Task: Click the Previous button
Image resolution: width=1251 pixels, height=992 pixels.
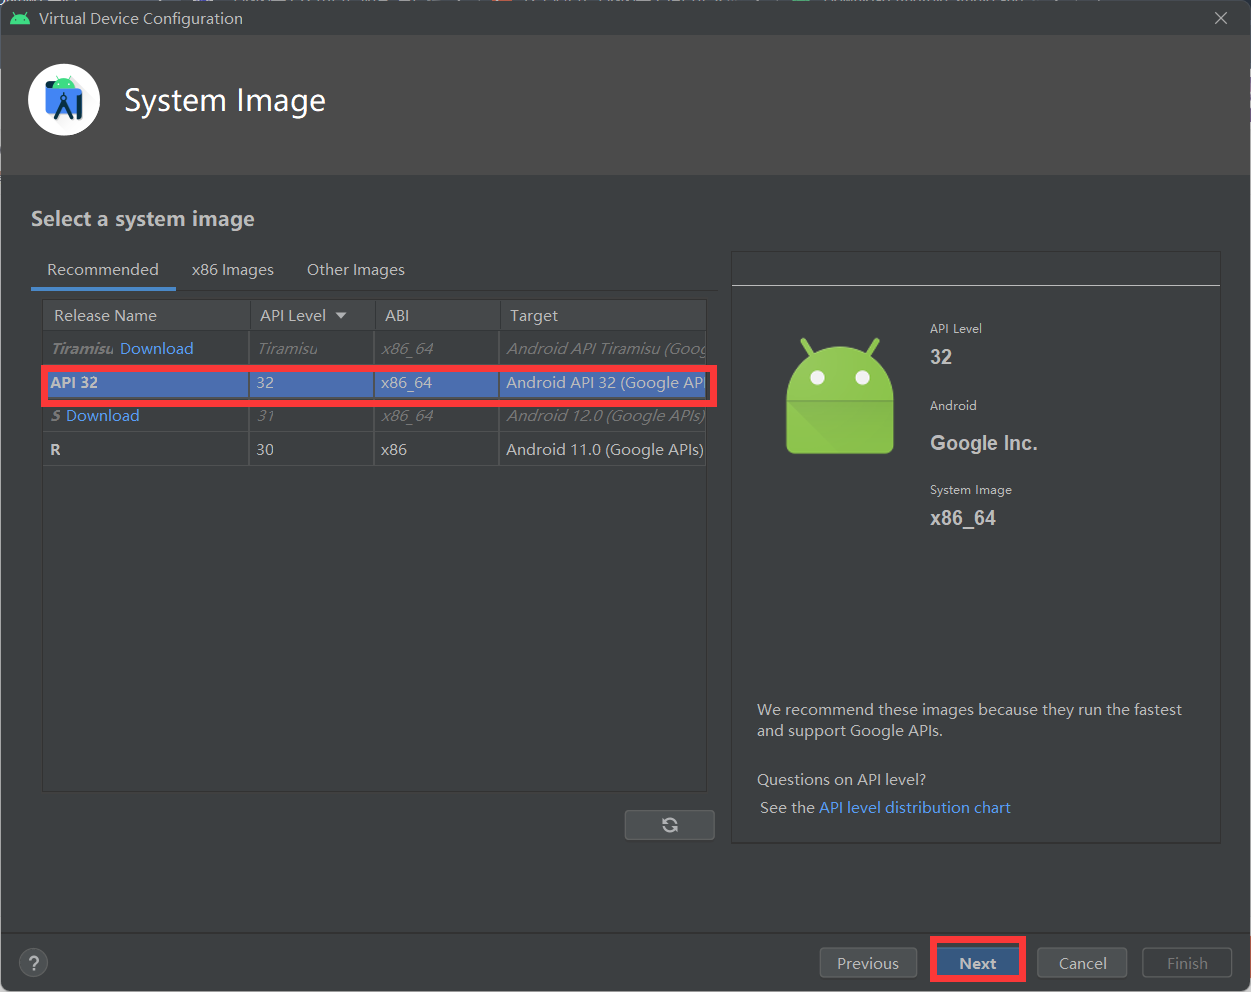Action: tap(868, 963)
